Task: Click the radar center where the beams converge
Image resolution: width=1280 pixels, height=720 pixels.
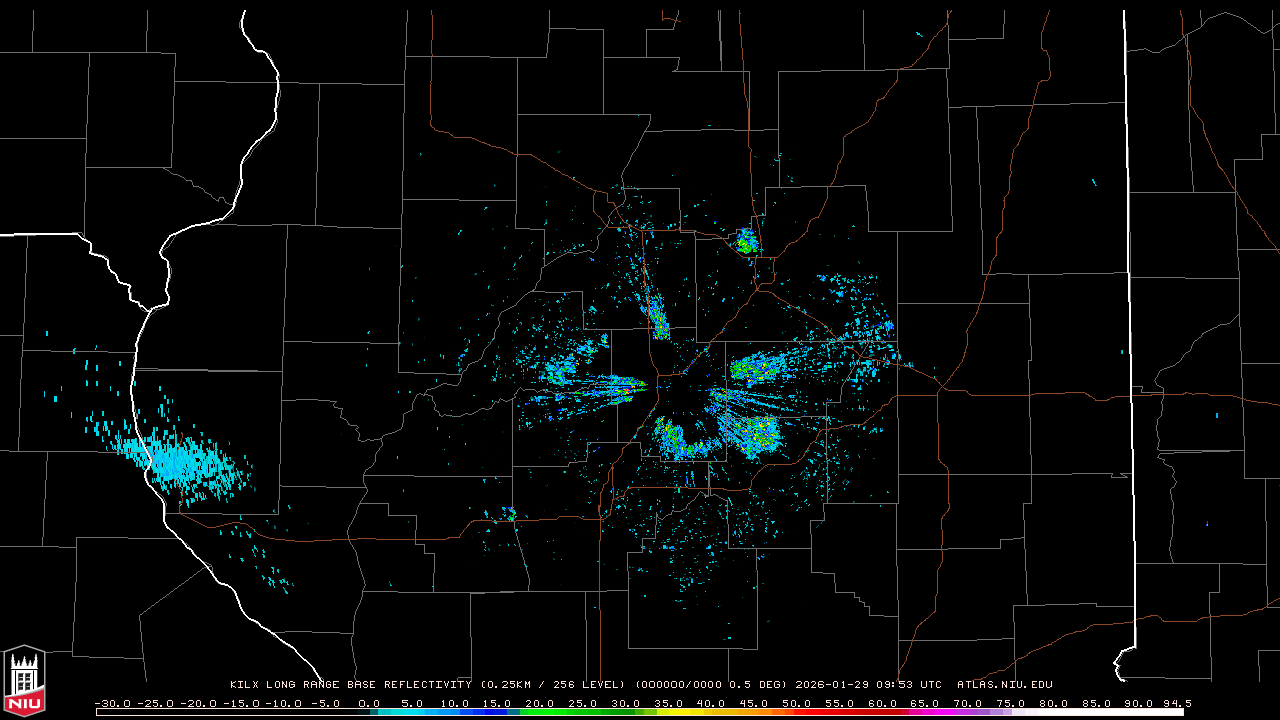Action: click(668, 384)
